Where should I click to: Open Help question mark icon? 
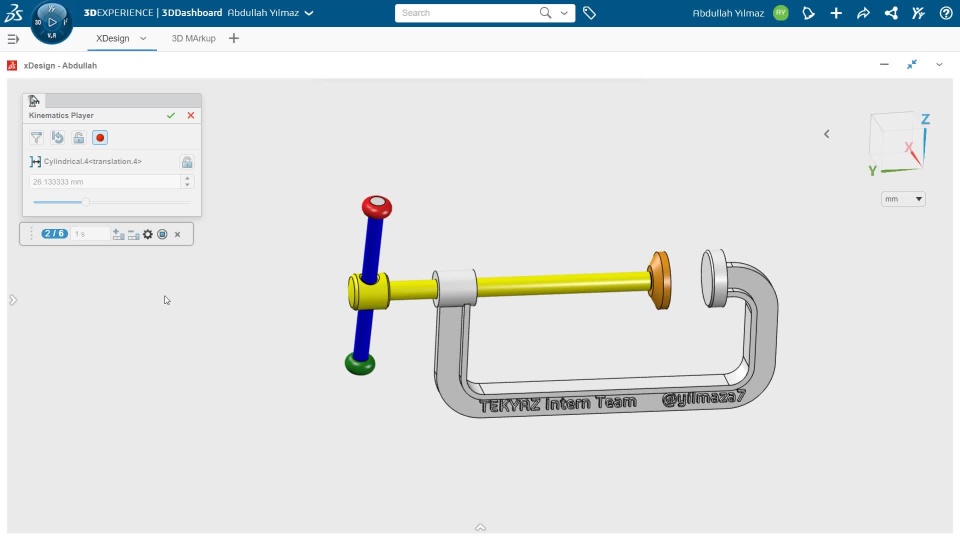coord(945,13)
